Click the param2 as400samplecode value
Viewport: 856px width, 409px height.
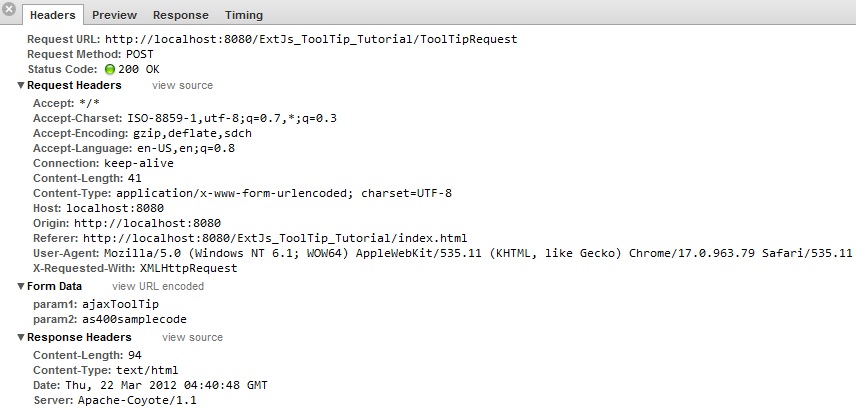click(x=134, y=319)
